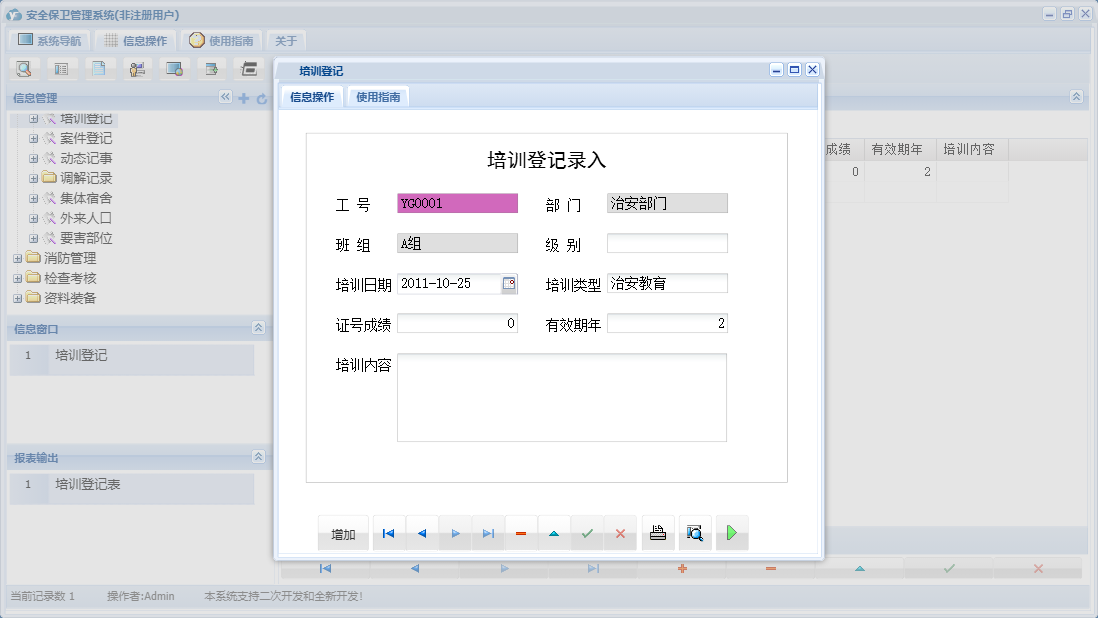
Task: Open the report list toolbar icon
Action: (61, 68)
